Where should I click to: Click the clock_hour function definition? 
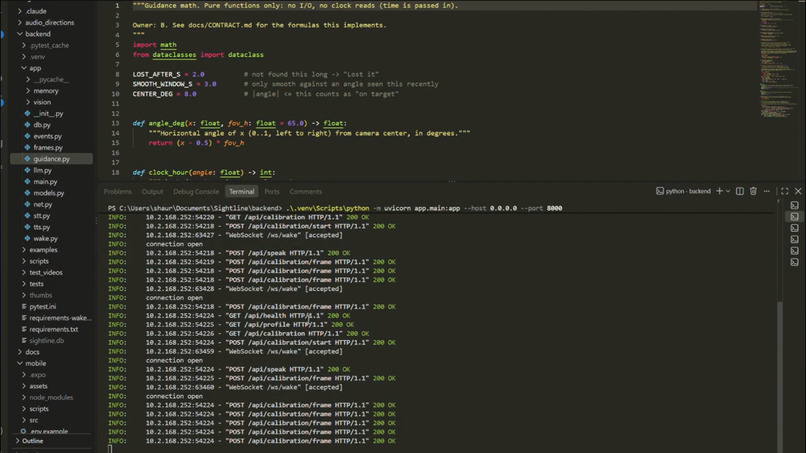204,173
